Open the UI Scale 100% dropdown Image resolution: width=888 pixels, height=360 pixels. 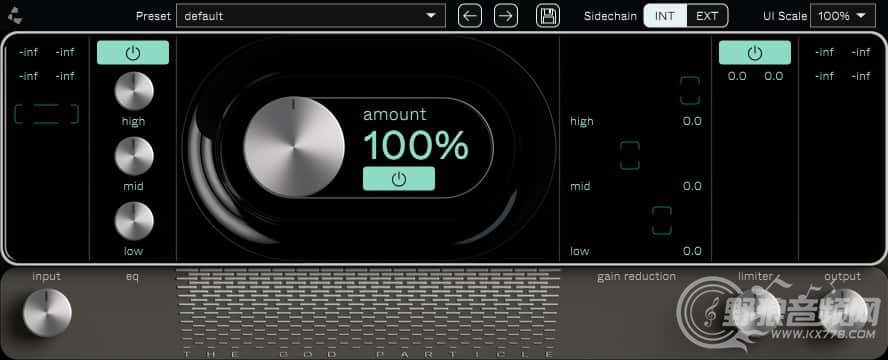(843, 16)
